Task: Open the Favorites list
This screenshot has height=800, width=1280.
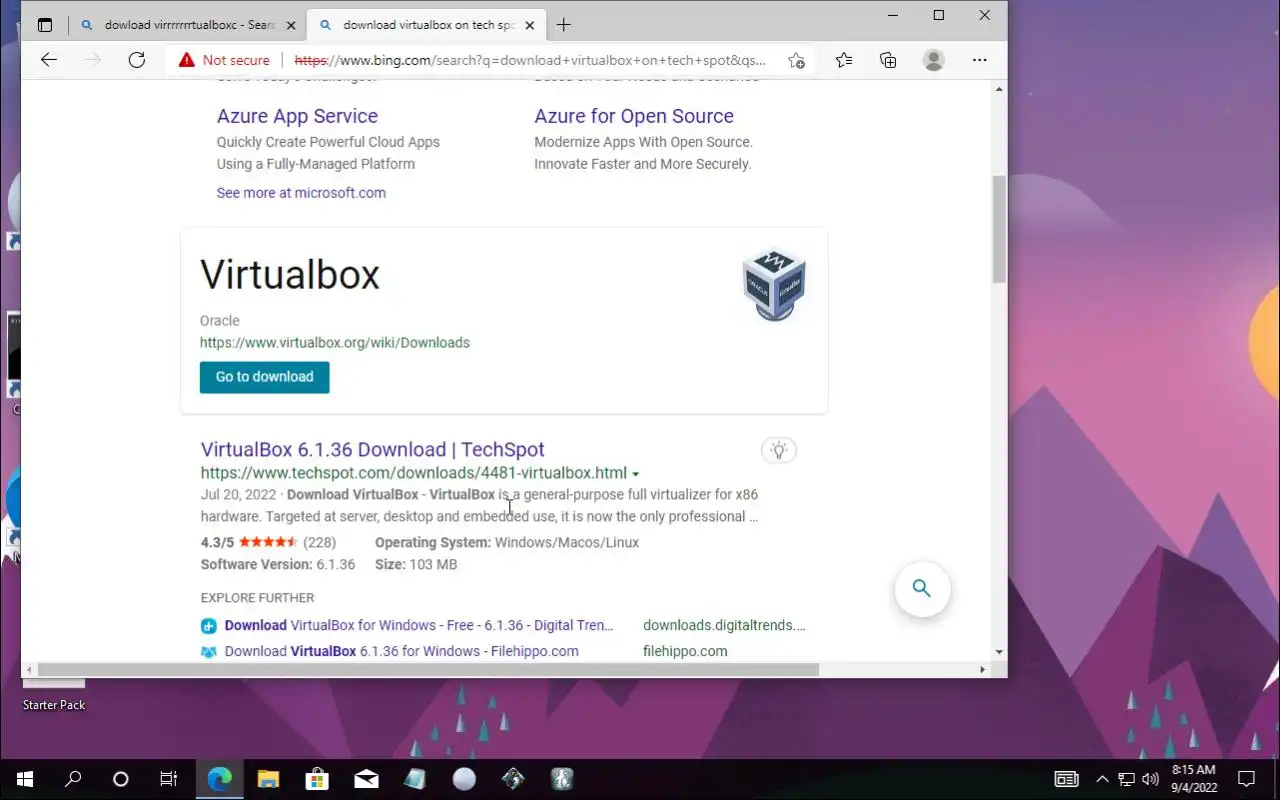Action: (844, 60)
